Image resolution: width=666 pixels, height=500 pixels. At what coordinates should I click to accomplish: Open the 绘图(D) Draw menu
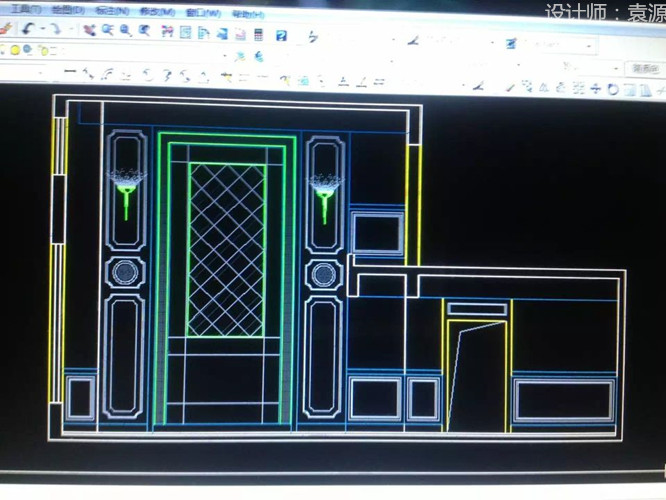point(67,11)
